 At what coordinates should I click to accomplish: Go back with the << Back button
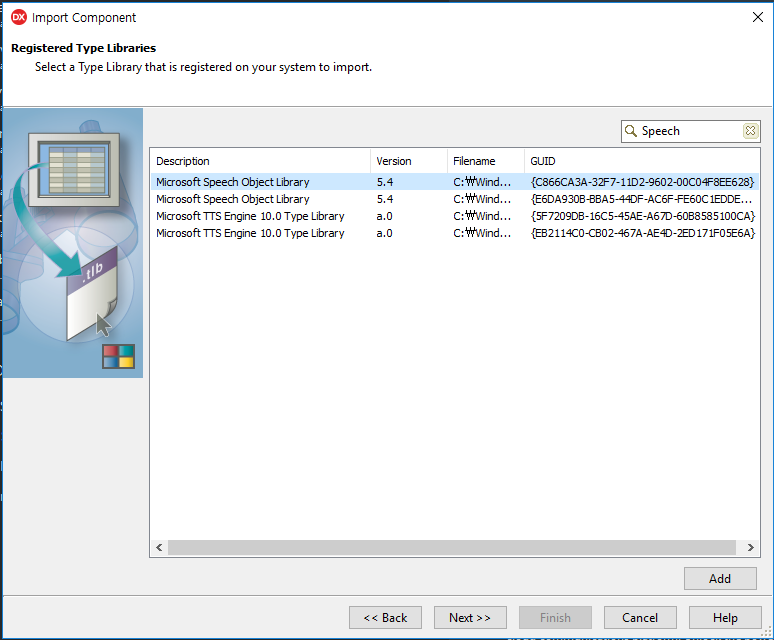(x=385, y=617)
